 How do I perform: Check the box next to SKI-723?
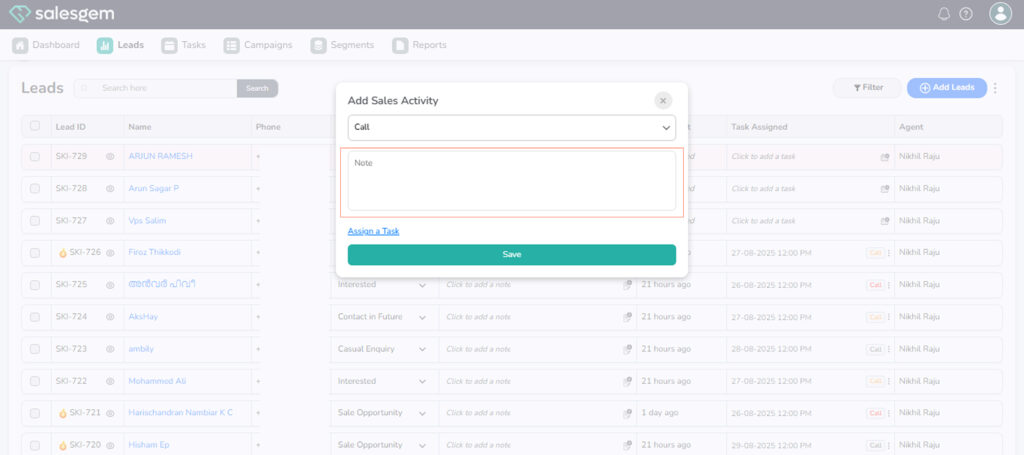pyautogui.click(x=35, y=349)
